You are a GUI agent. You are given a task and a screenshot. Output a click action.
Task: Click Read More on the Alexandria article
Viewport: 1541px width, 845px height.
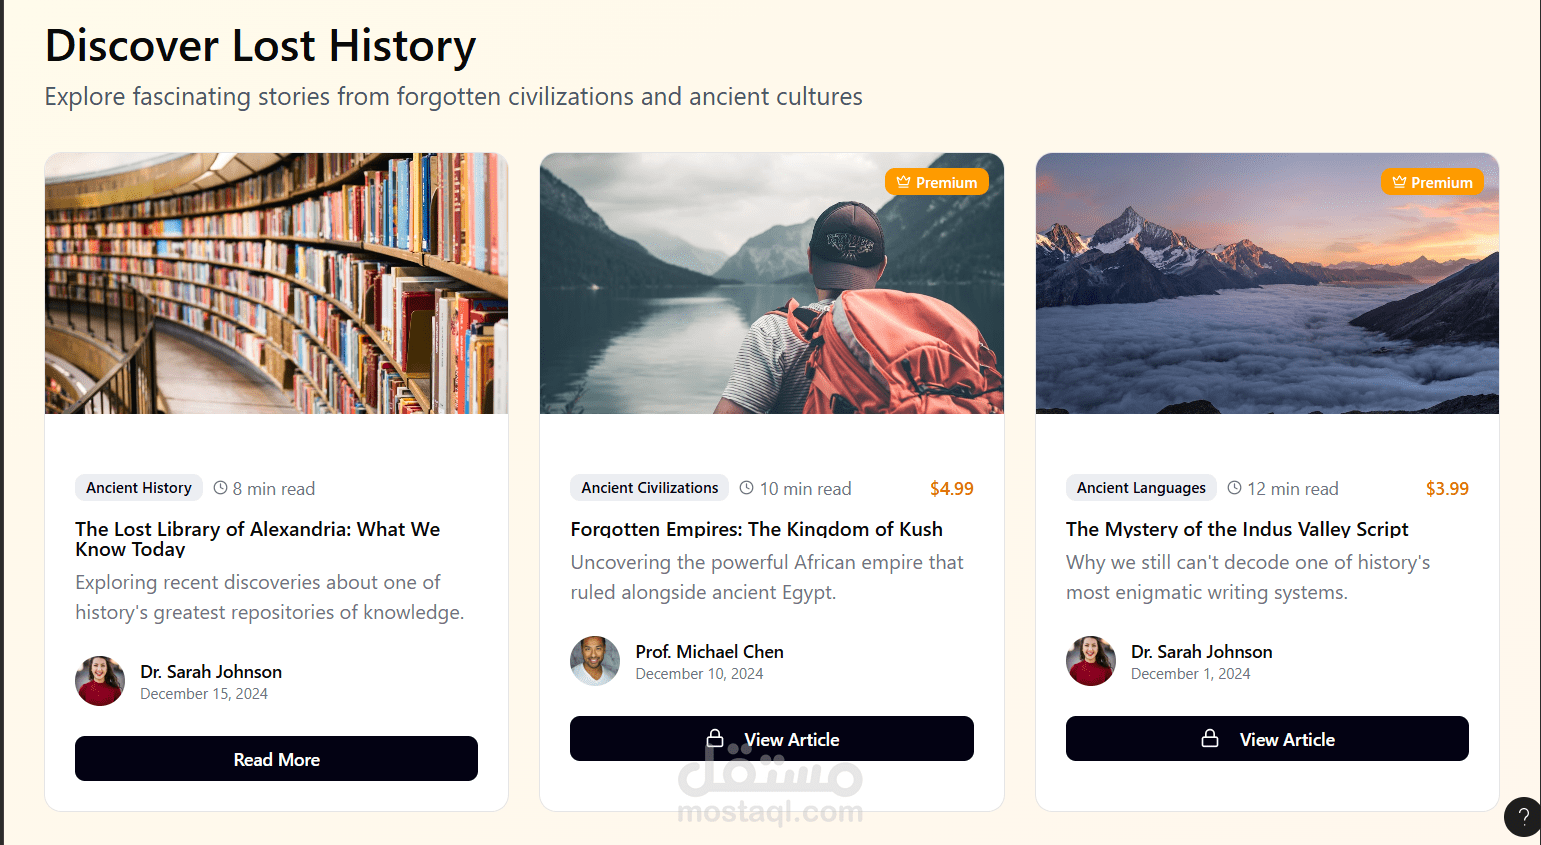pyautogui.click(x=276, y=758)
